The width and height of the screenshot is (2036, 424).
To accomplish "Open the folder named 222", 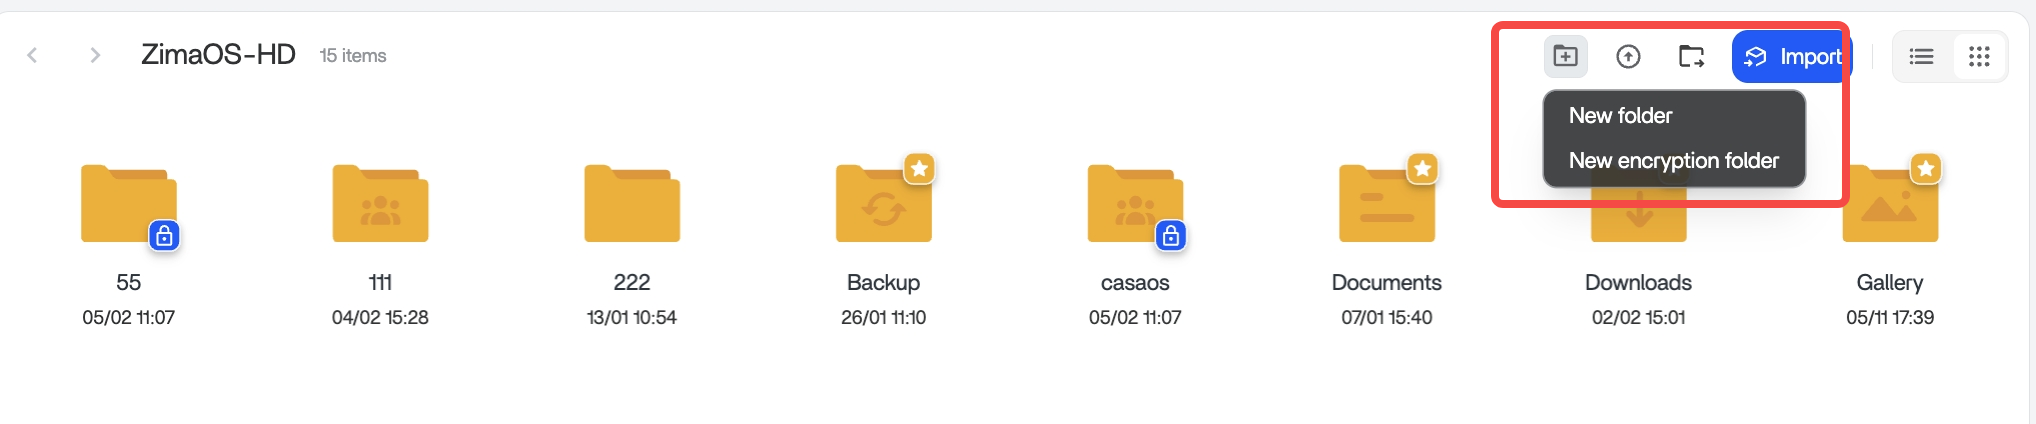I will [x=632, y=205].
